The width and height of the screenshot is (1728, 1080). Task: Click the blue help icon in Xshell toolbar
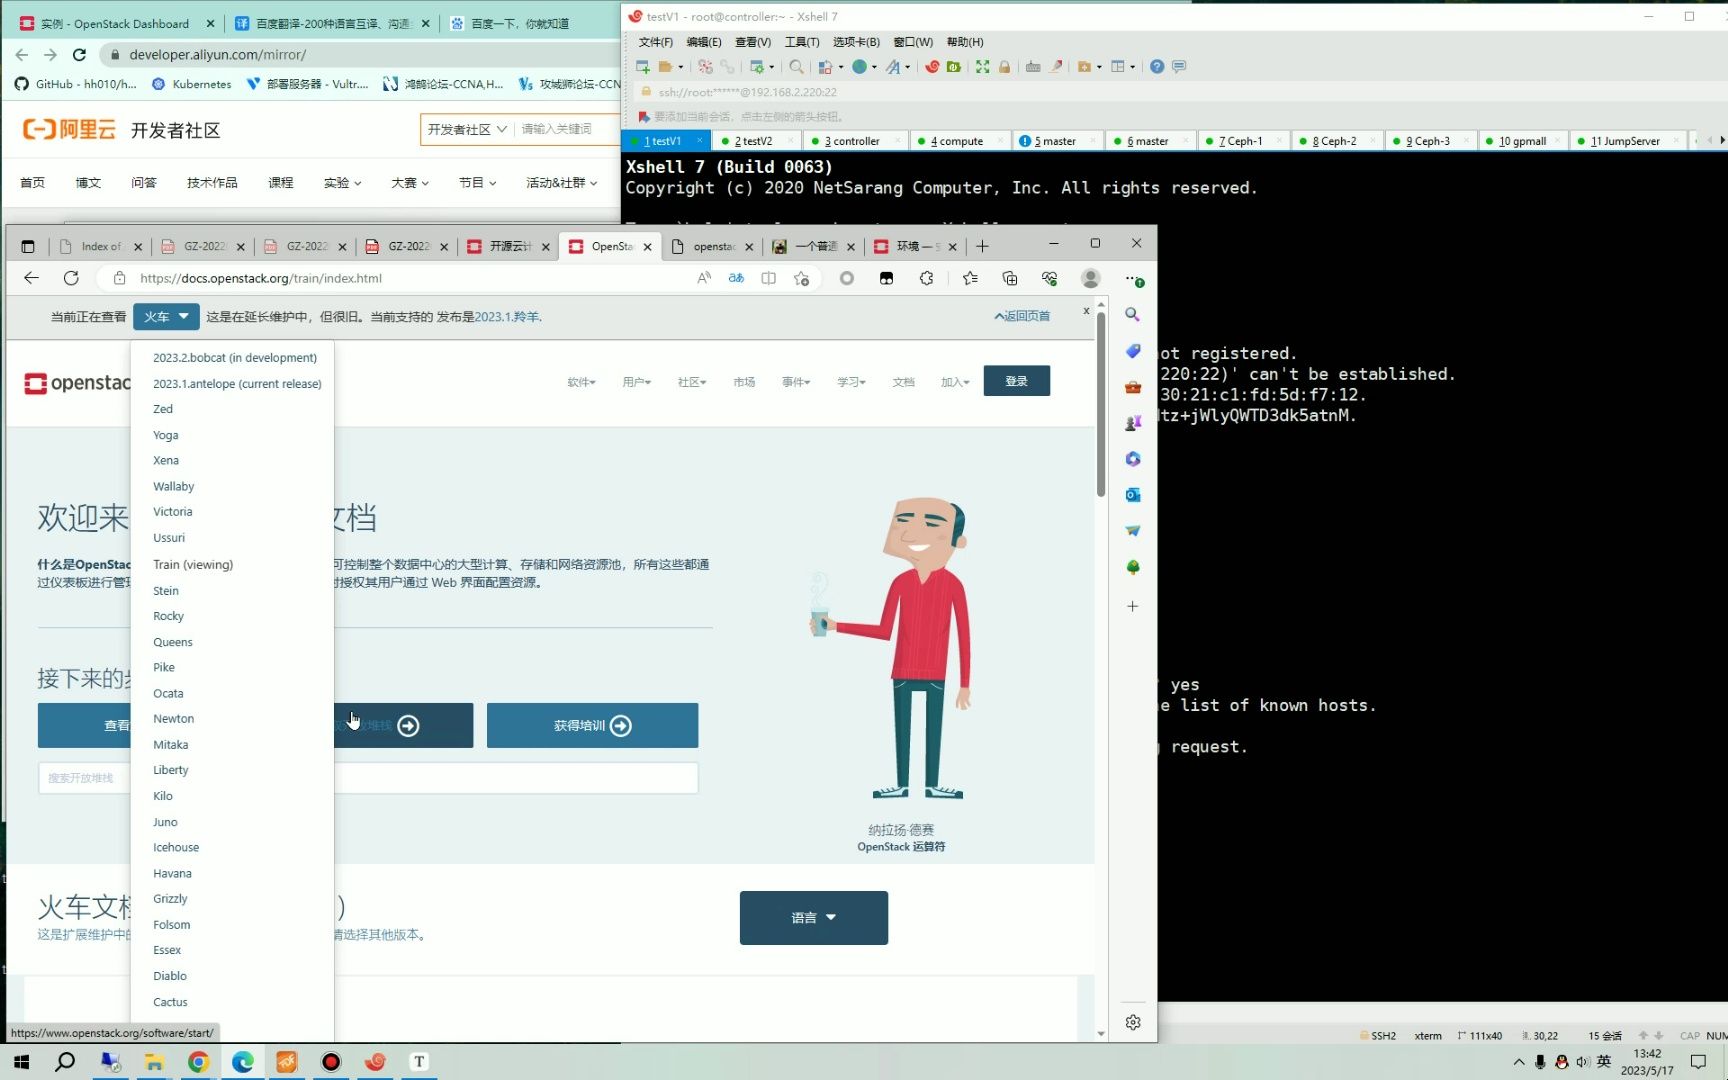point(1157,67)
